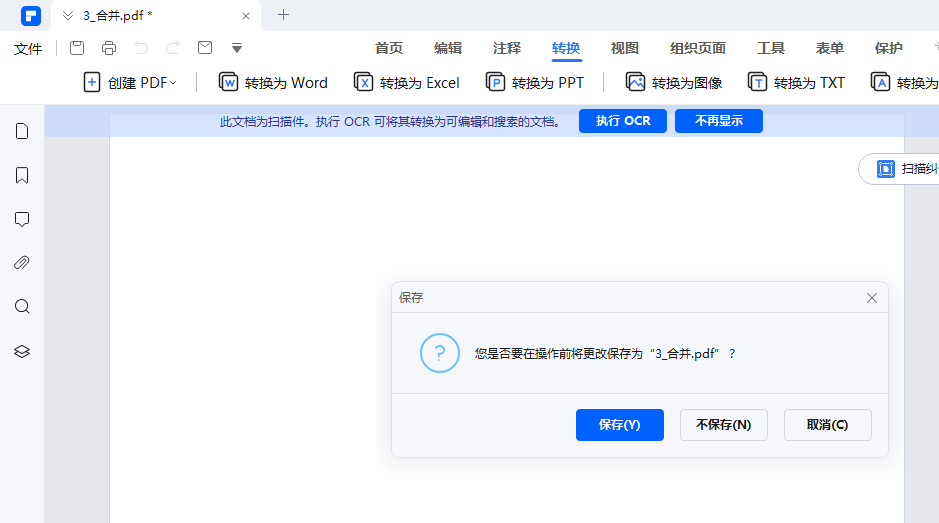Open the 组织页面 ribbon tab
Screen dimensions: 939x523
click(x=698, y=48)
